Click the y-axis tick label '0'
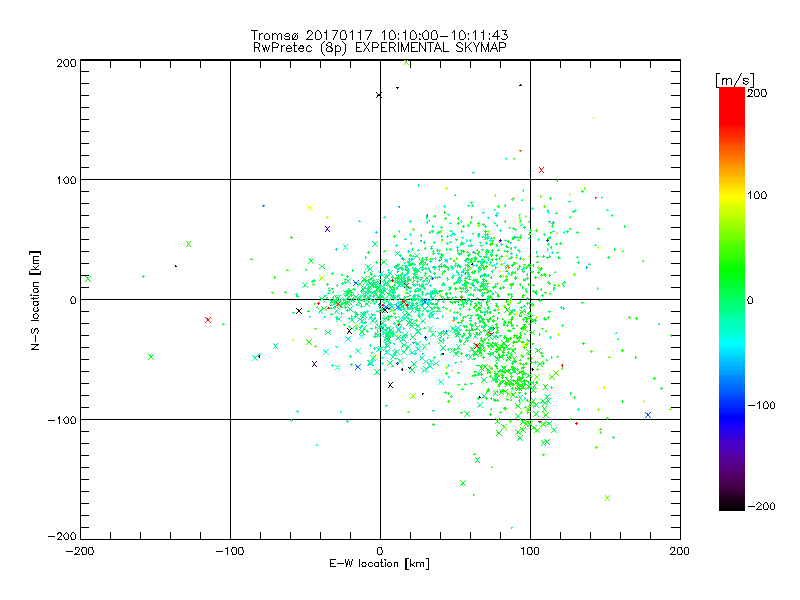This screenshot has width=800, height=600. pos(73,300)
